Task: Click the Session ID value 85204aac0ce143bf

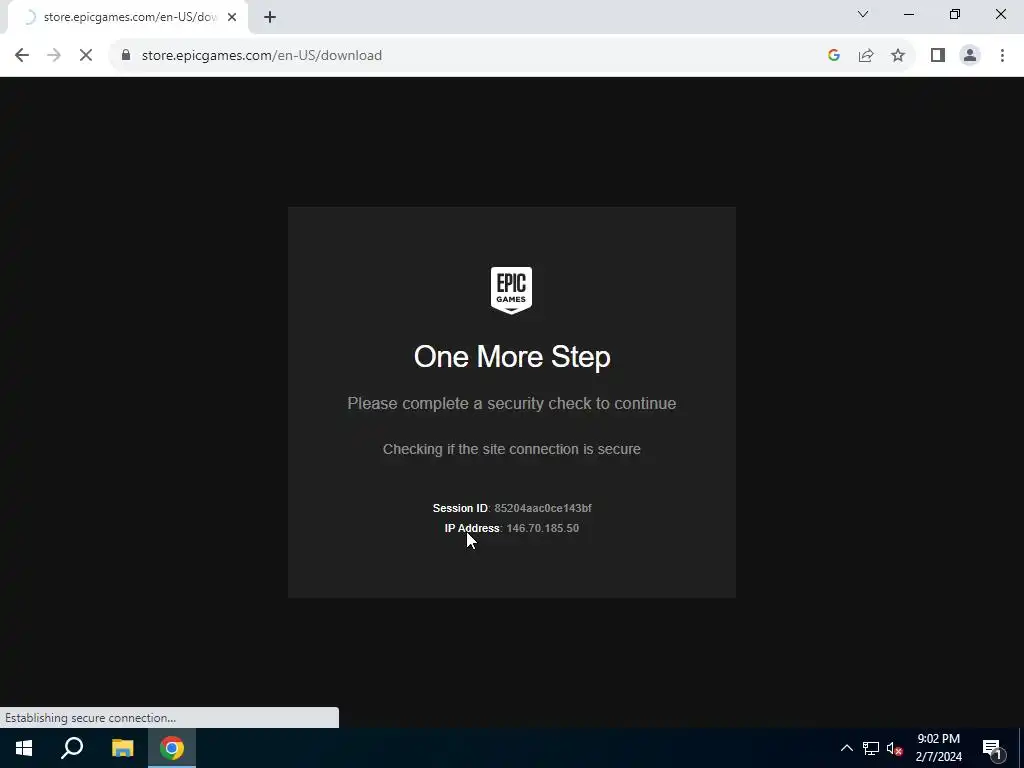Action: tap(543, 508)
